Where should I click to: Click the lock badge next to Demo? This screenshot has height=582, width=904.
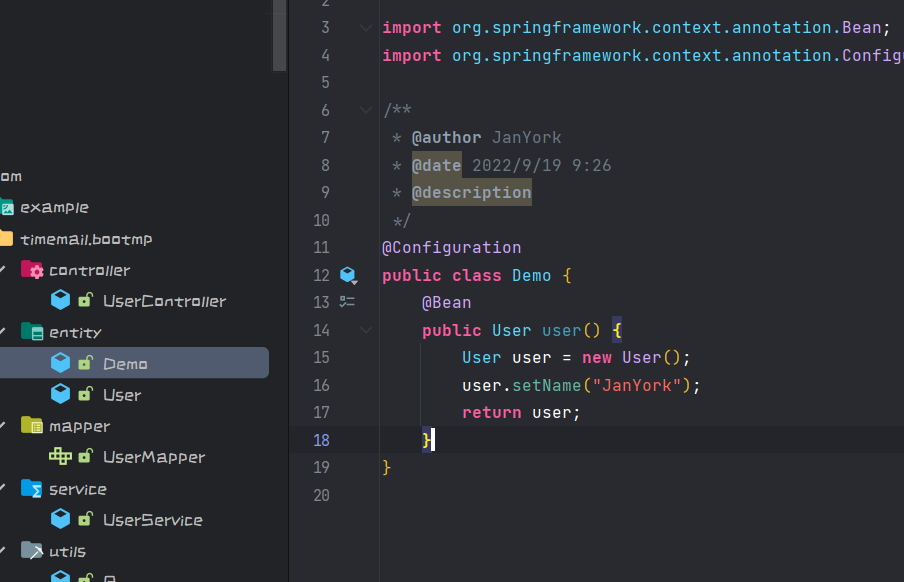click(x=85, y=363)
